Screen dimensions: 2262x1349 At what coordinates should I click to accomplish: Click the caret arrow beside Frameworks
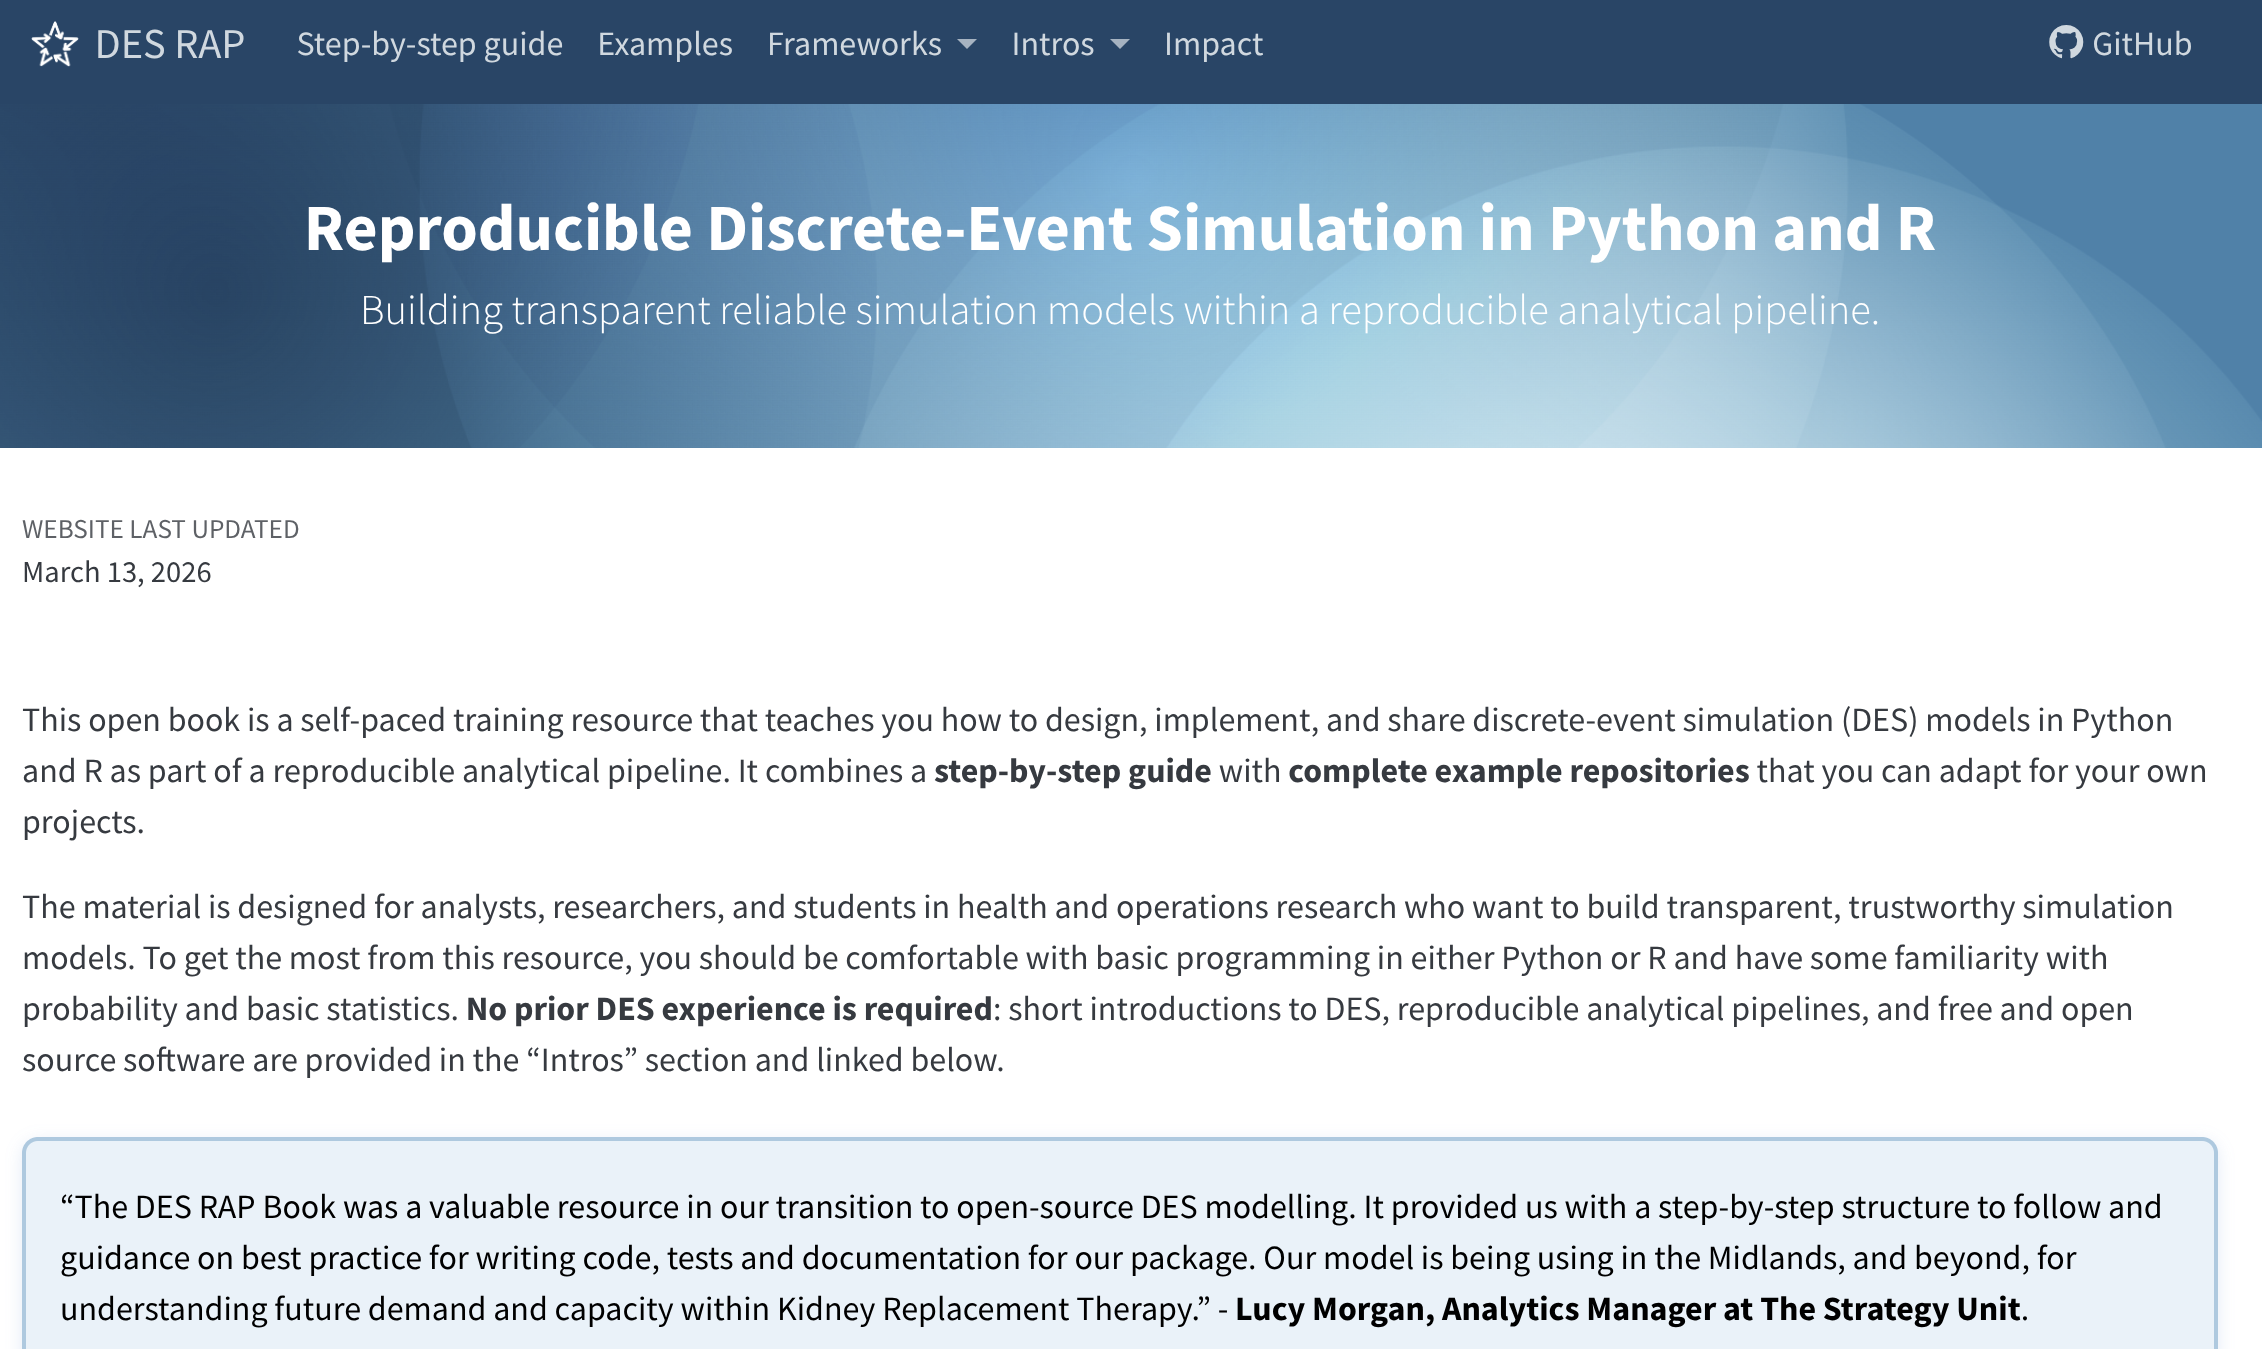point(967,45)
